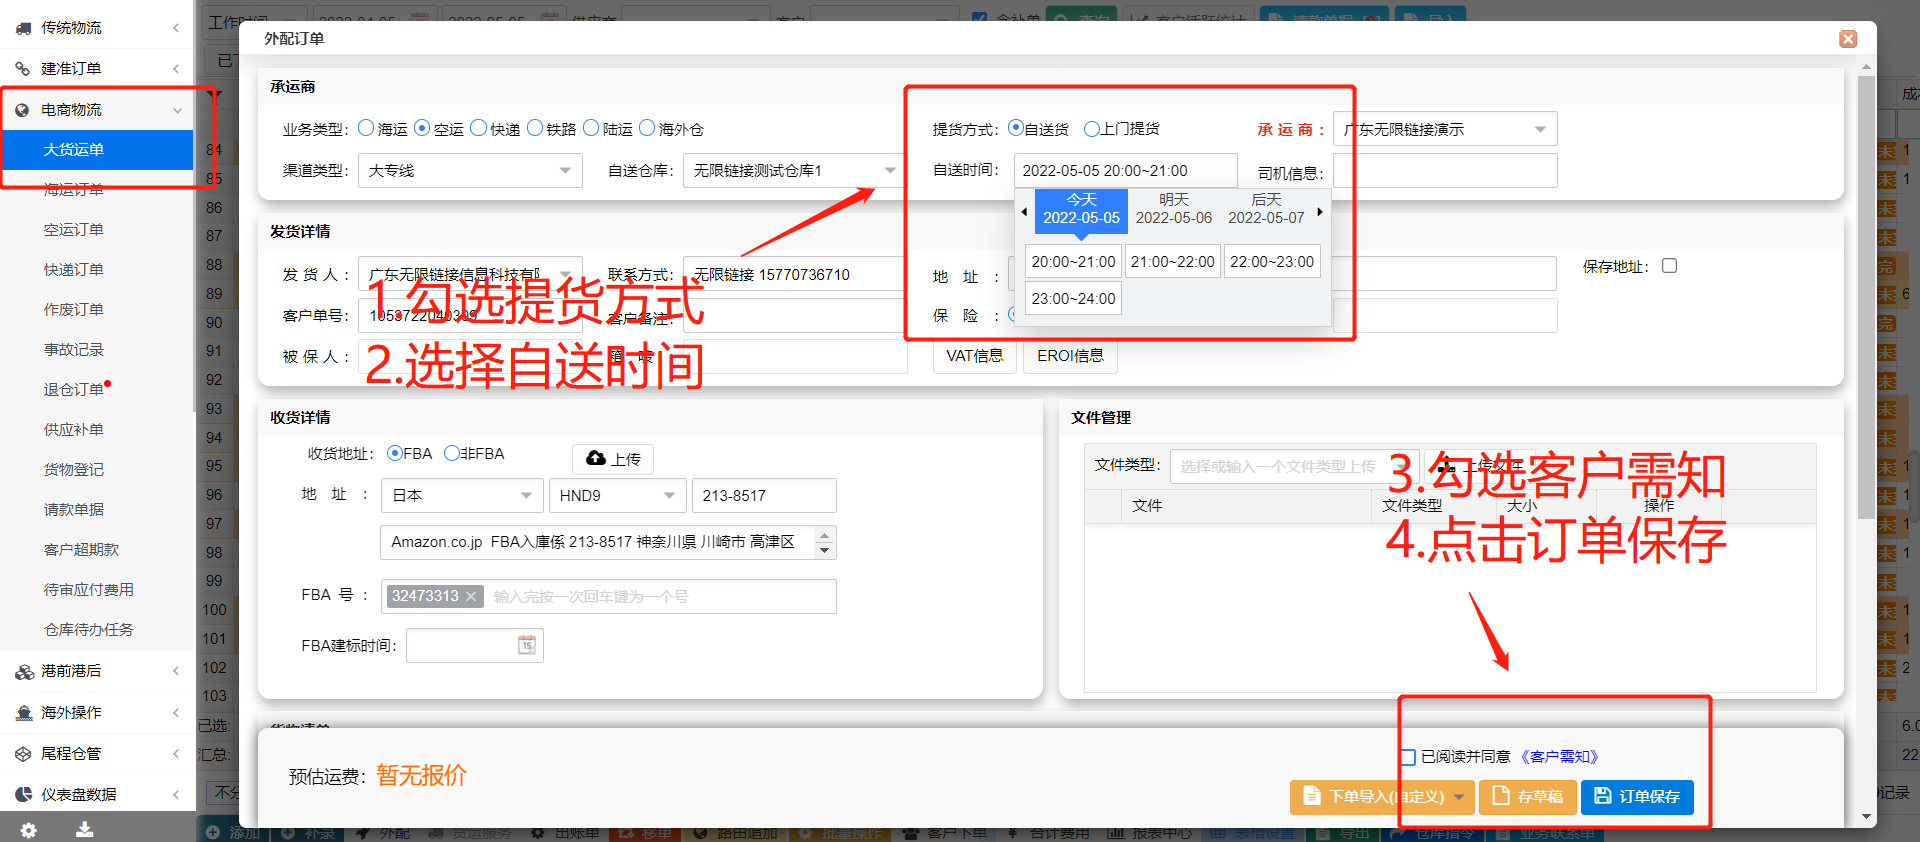Remove the 32473313 FBA number tag
The image size is (1920, 842).
471,597
